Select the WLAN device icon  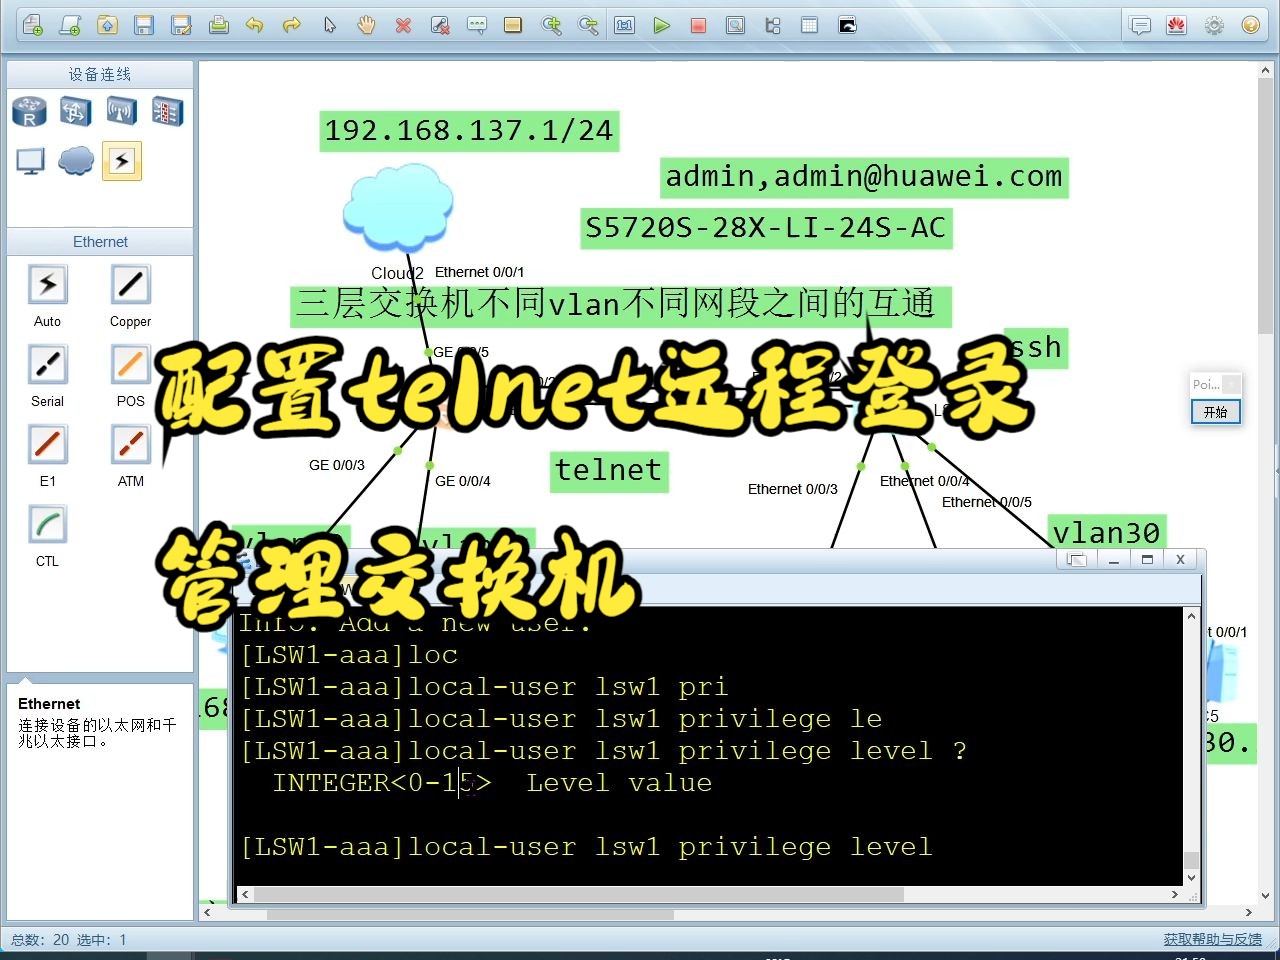pos(121,111)
